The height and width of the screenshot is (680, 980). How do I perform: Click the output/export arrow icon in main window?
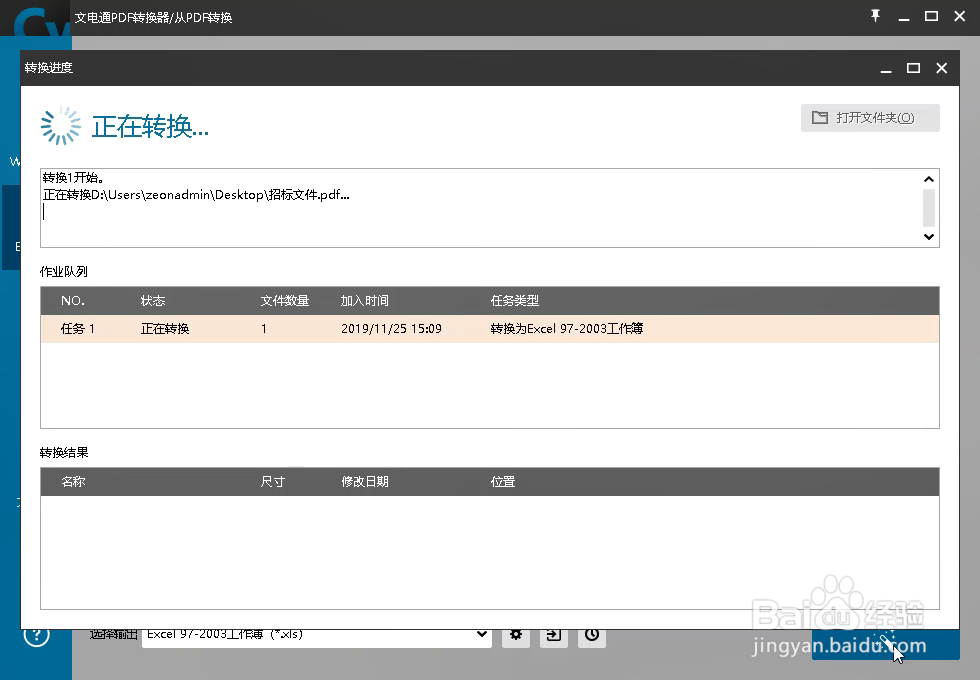point(554,635)
